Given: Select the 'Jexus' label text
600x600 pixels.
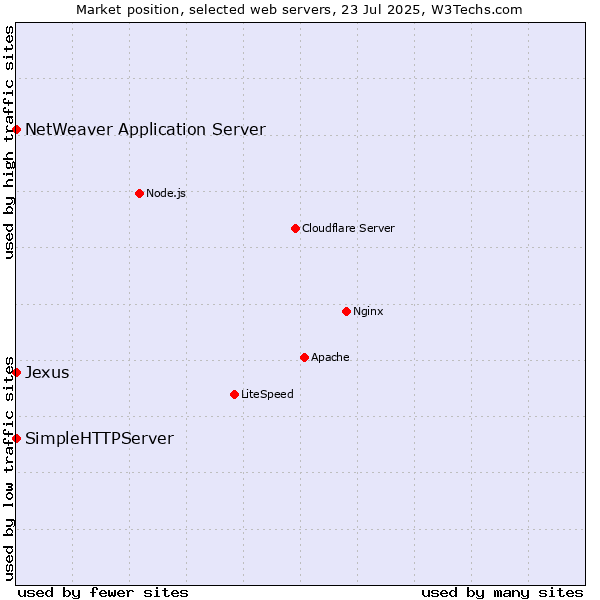Looking at the screenshot, I should [x=47, y=373].
